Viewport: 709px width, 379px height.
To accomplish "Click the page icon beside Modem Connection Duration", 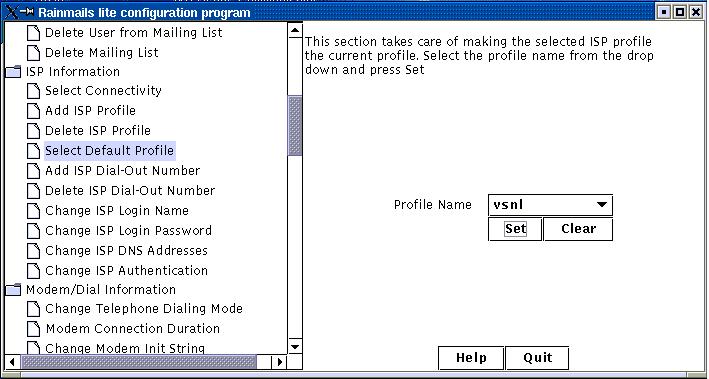I will coord(33,329).
